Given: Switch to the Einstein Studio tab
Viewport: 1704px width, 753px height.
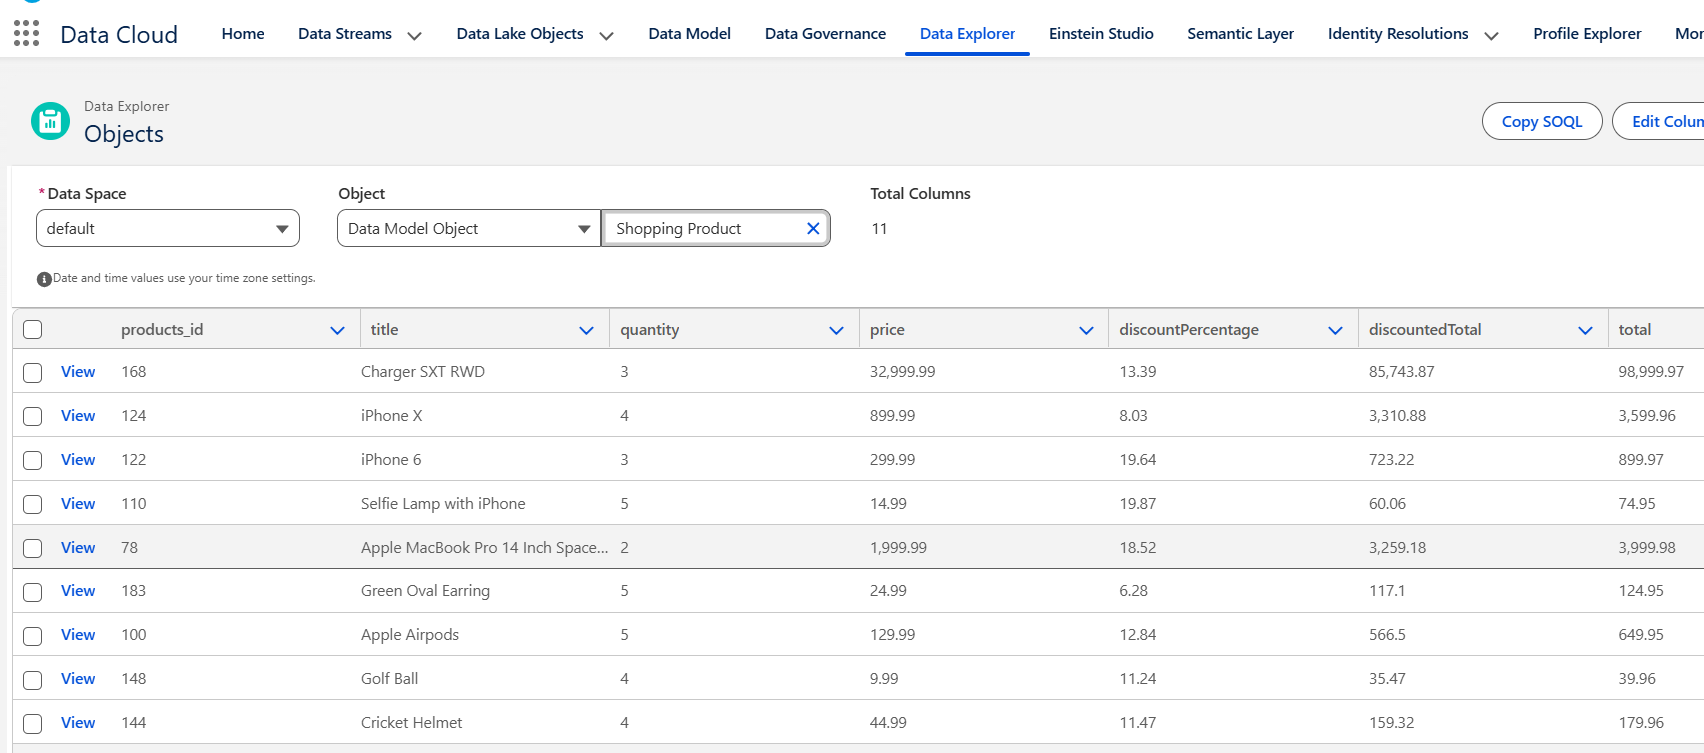Looking at the screenshot, I should [1101, 34].
